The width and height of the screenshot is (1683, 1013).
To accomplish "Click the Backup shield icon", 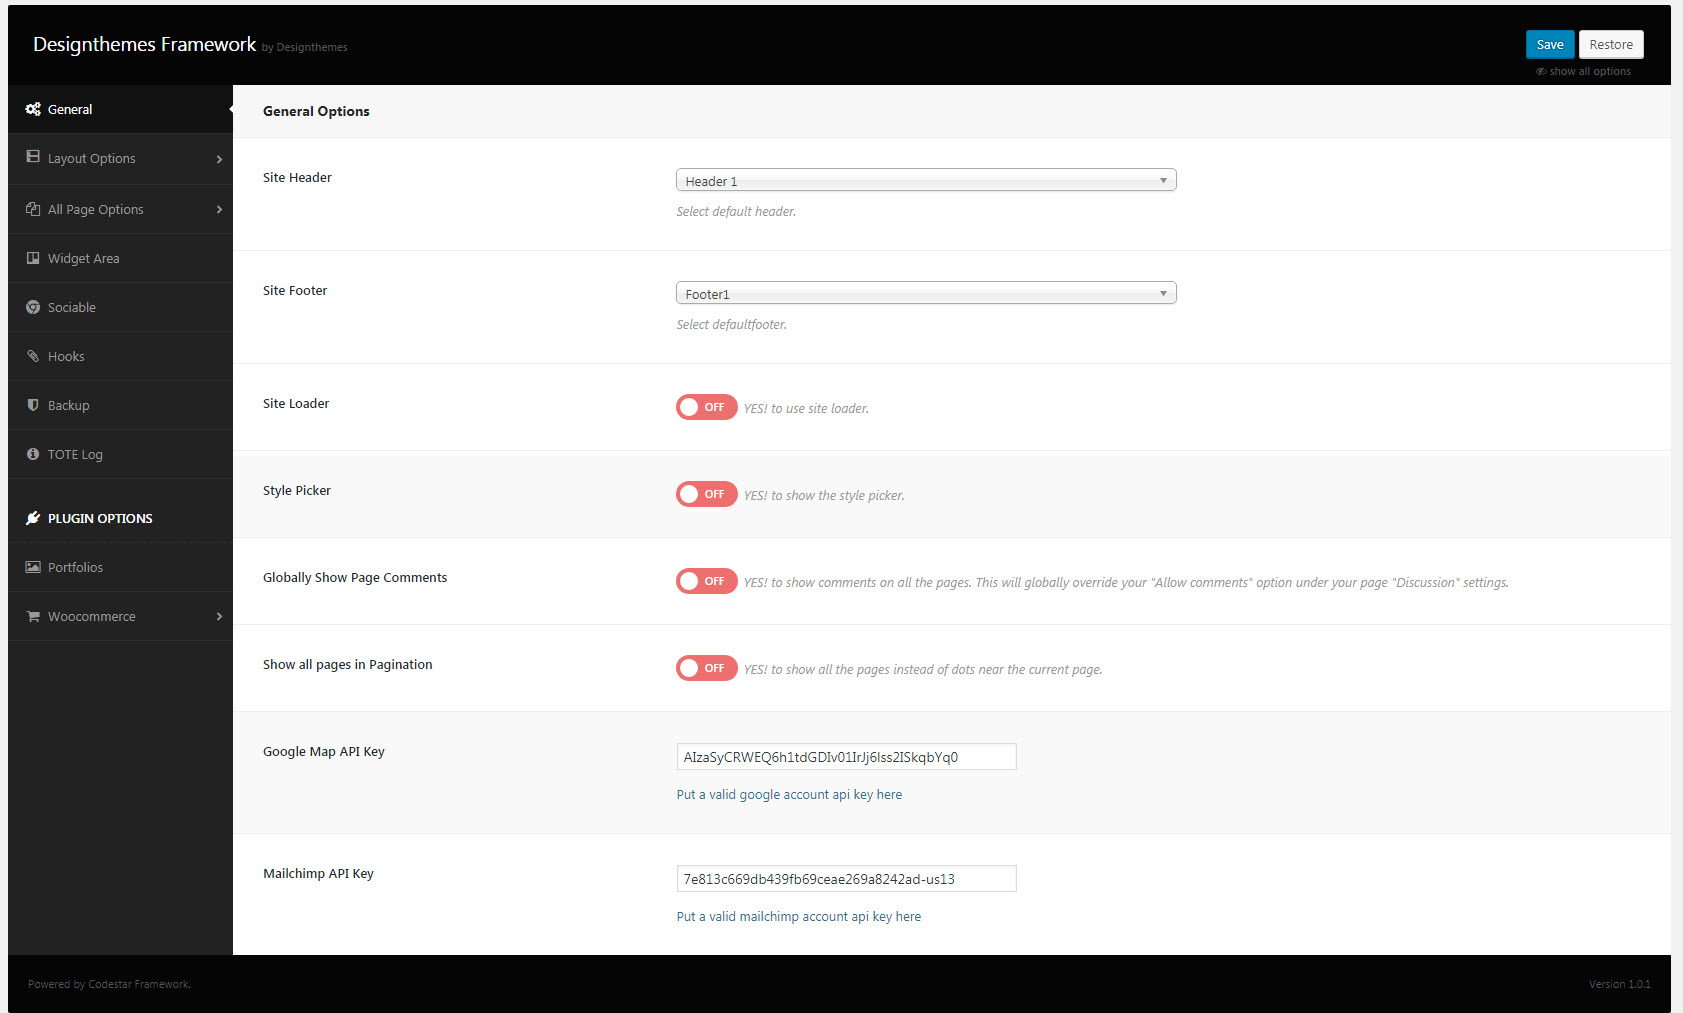I will (33, 405).
